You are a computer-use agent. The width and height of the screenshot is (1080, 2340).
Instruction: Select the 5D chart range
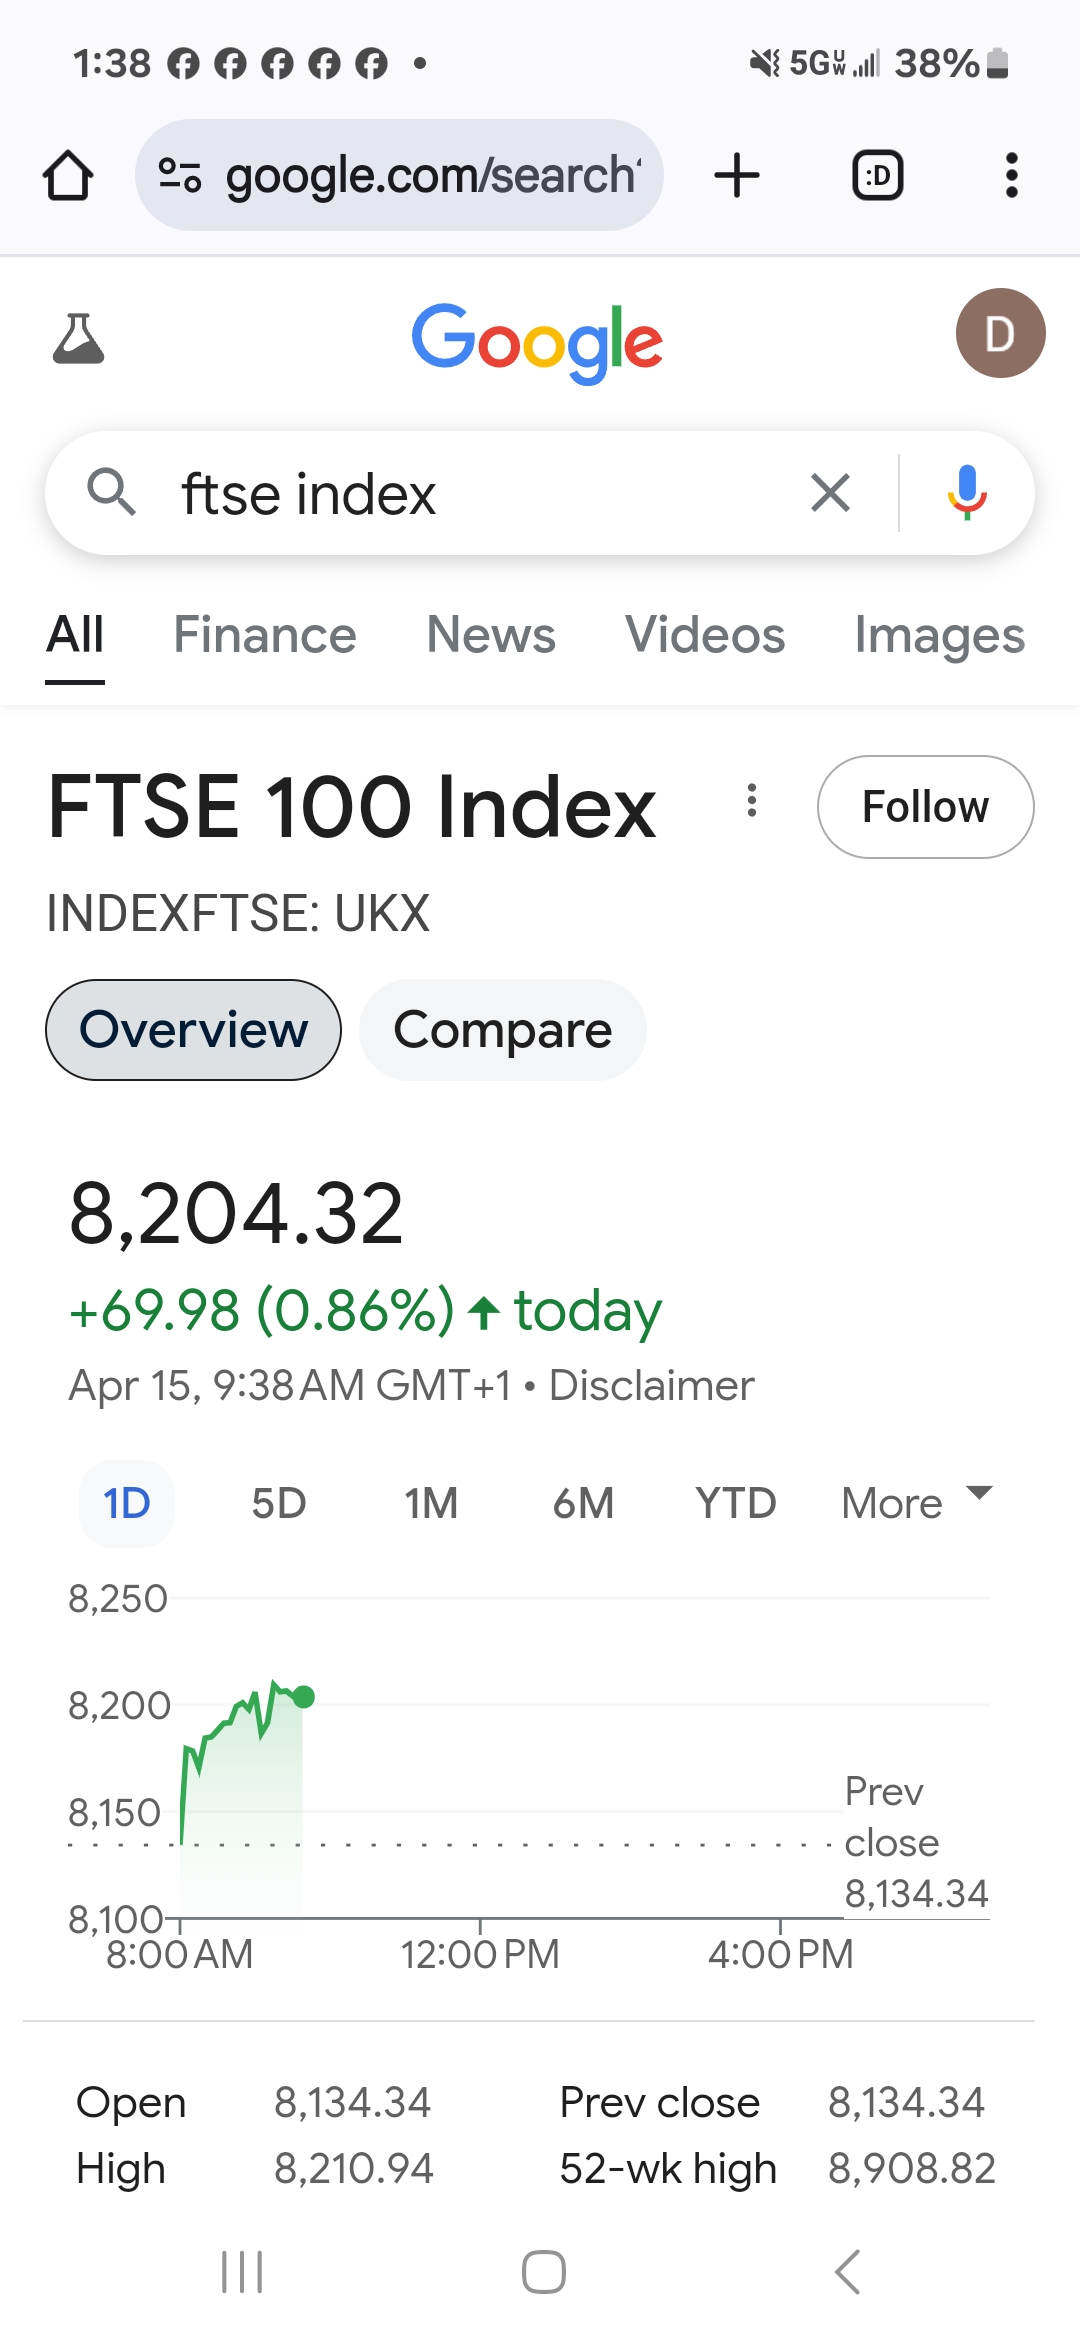[x=278, y=1503]
